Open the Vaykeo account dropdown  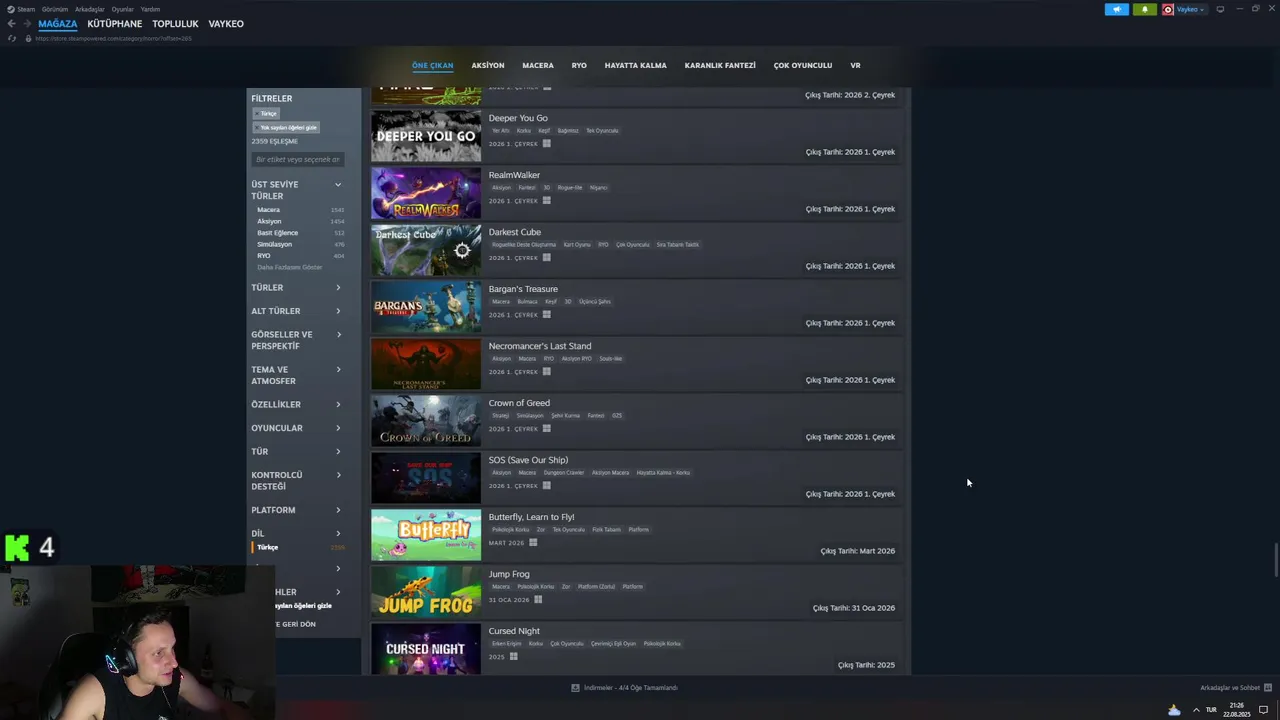pos(1190,9)
